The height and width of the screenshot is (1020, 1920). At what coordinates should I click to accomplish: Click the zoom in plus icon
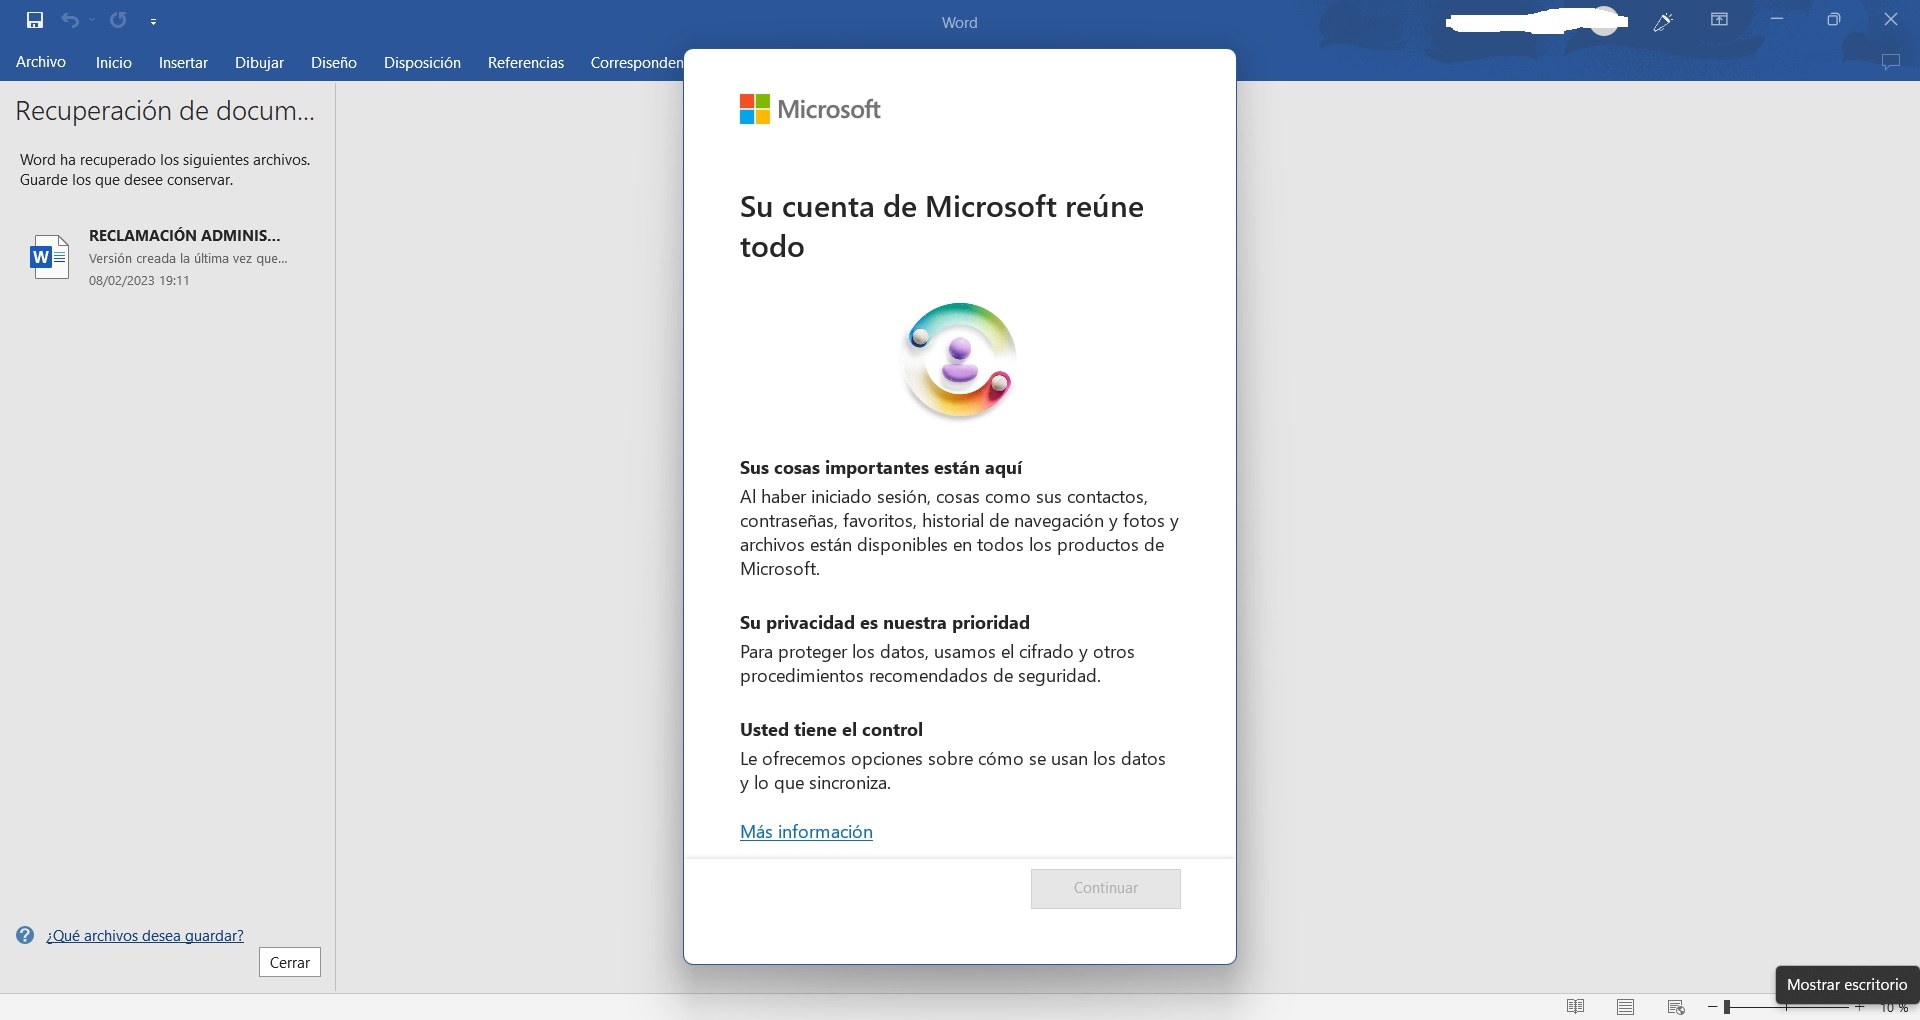click(1860, 1007)
